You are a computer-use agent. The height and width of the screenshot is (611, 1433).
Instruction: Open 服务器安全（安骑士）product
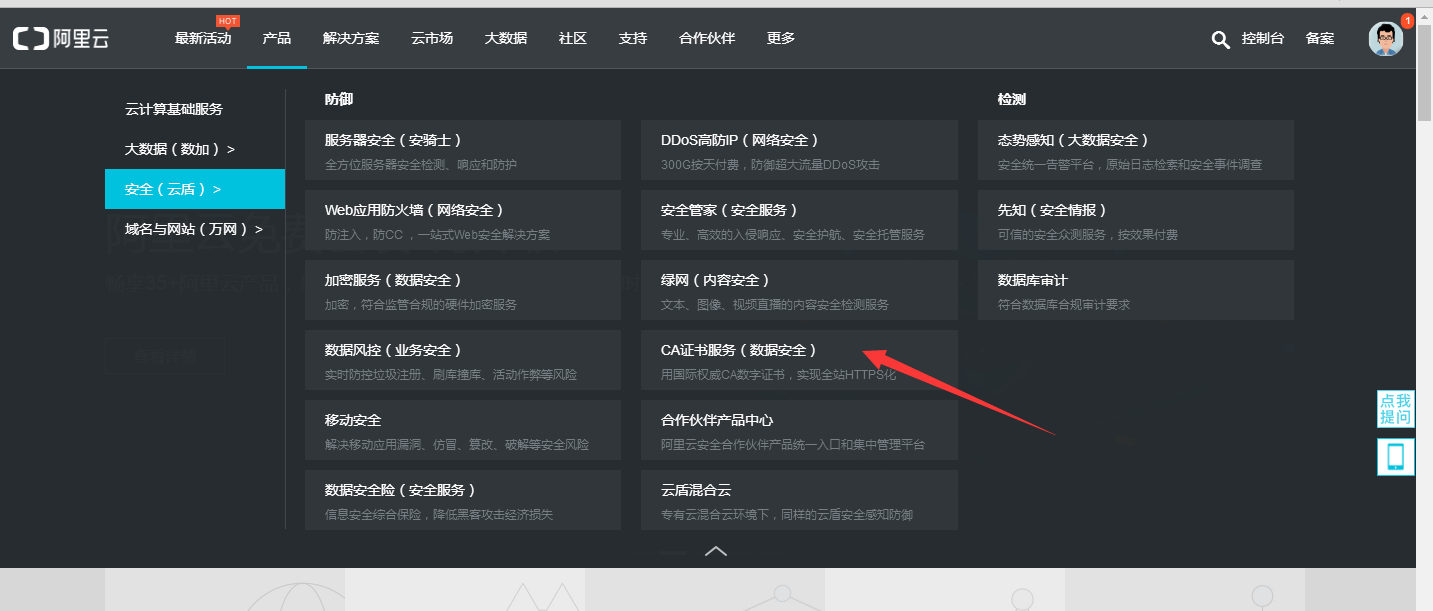pos(463,150)
